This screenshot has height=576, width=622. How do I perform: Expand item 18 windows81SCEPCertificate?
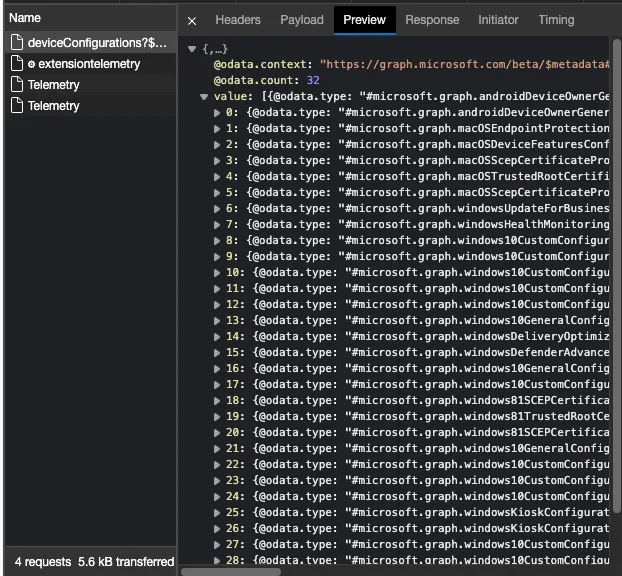217,401
